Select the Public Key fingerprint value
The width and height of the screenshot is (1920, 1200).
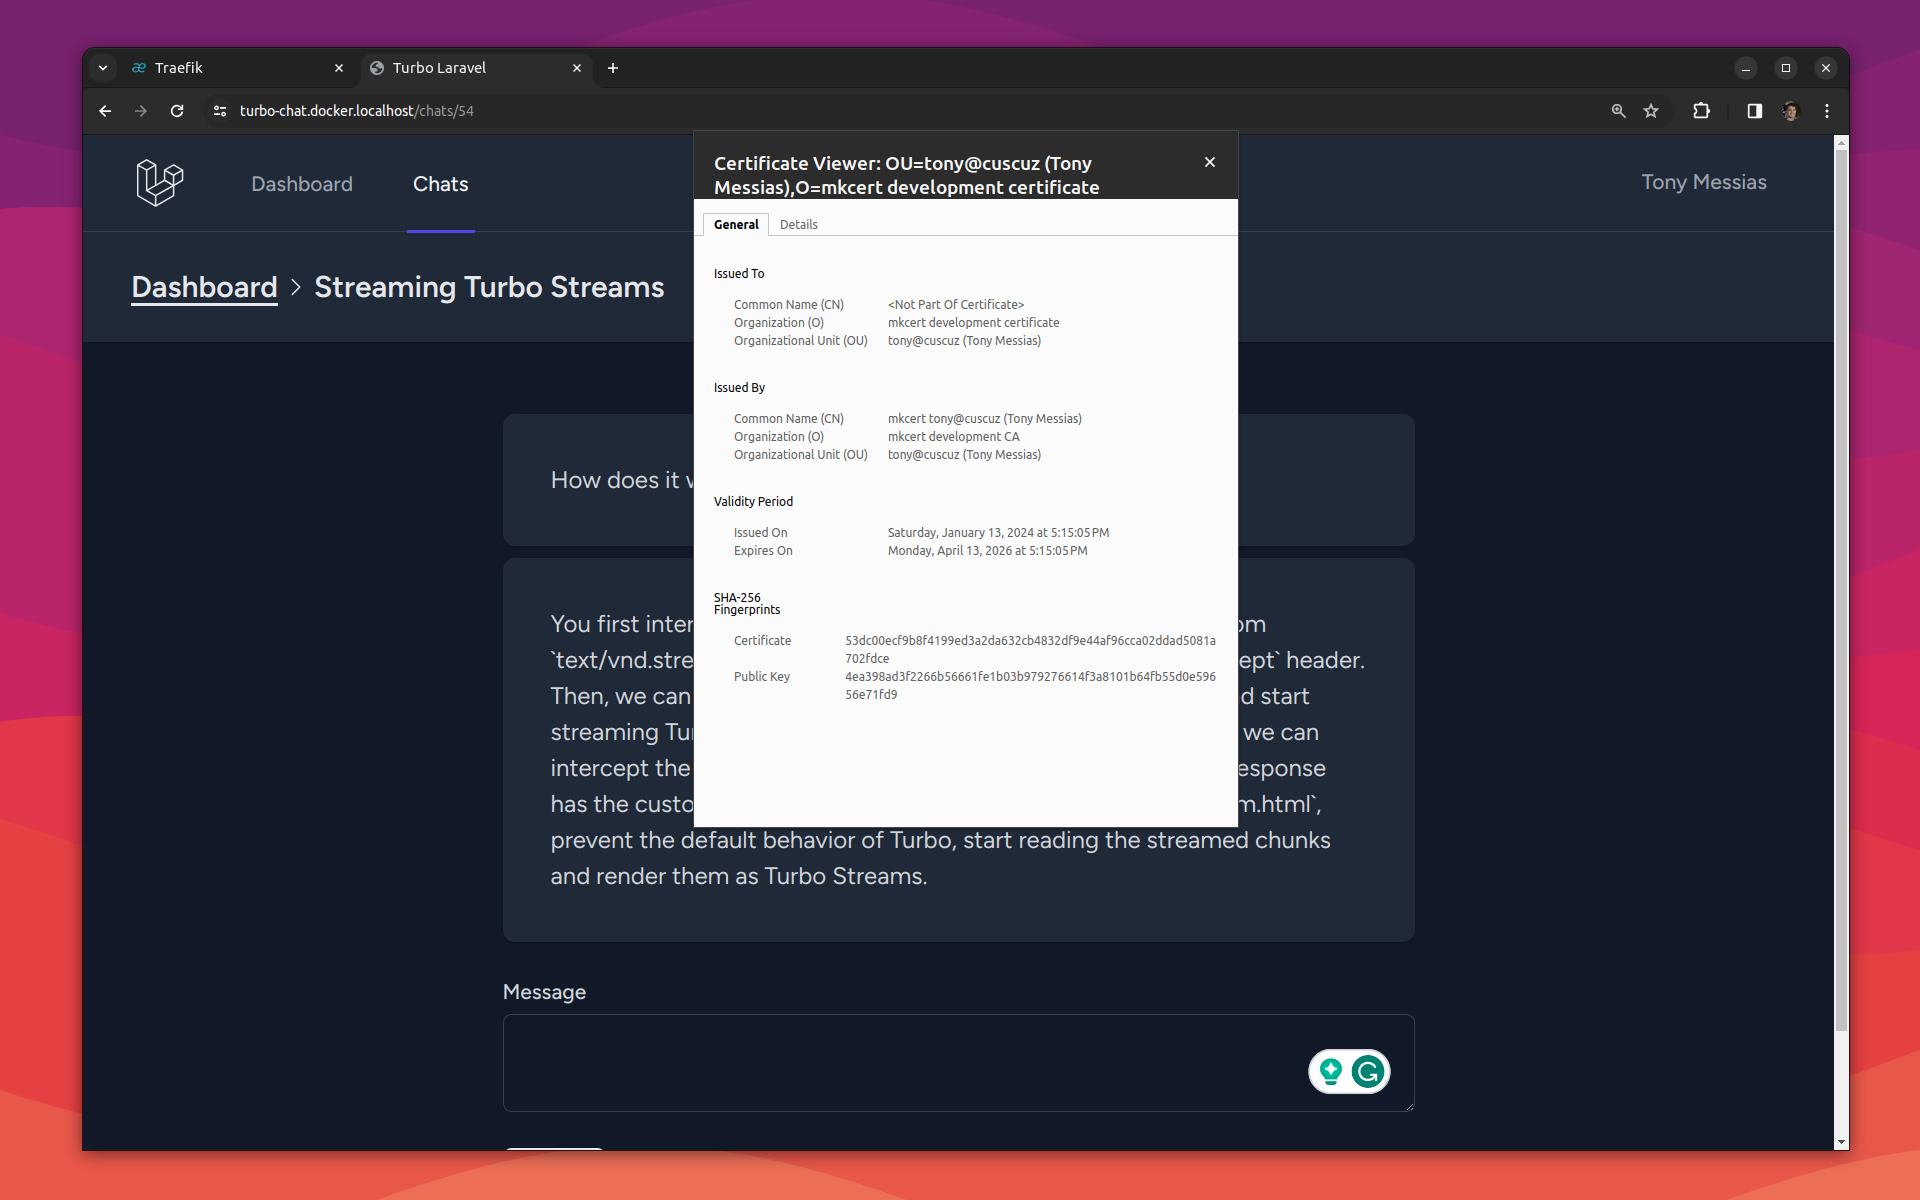coord(1030,686)
